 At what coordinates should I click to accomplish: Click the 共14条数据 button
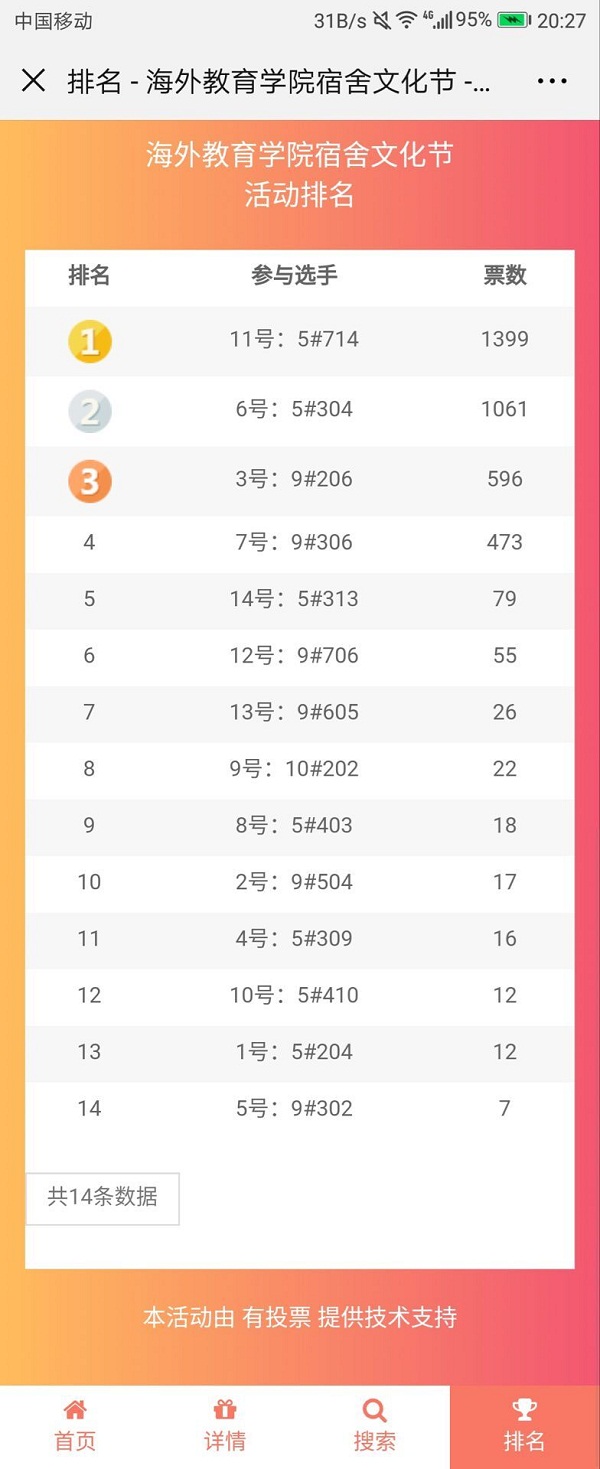click(102, 1198)
